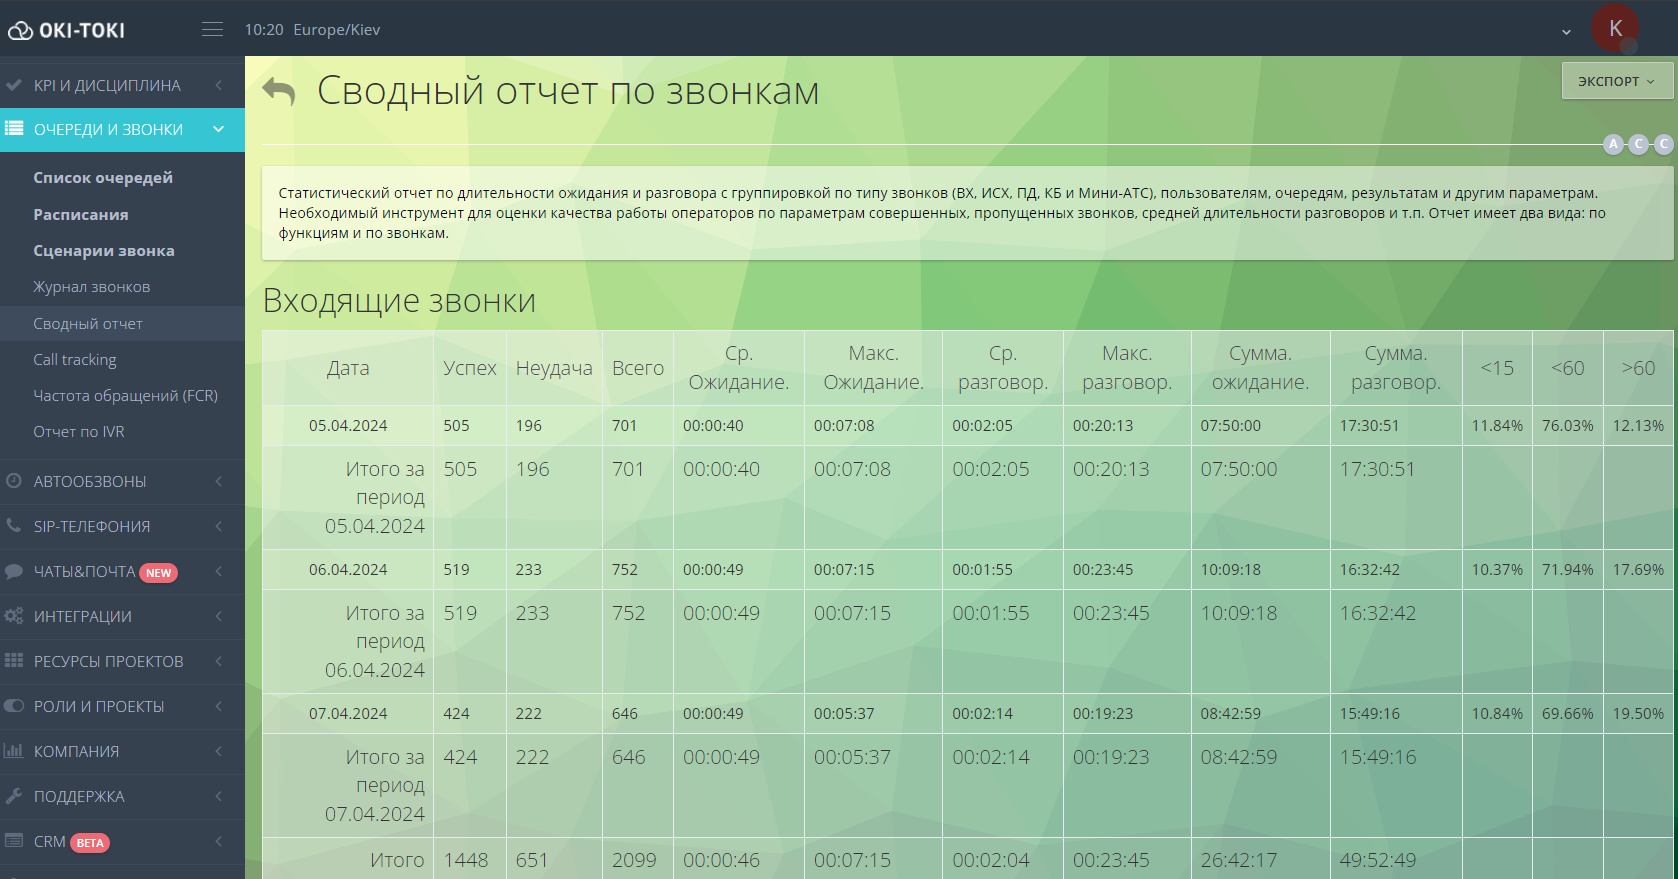The width and height of the screenshot is (1678, 879).
Task: Click the round A badge under Экспорт
Action: click(x=1613, y=144)
